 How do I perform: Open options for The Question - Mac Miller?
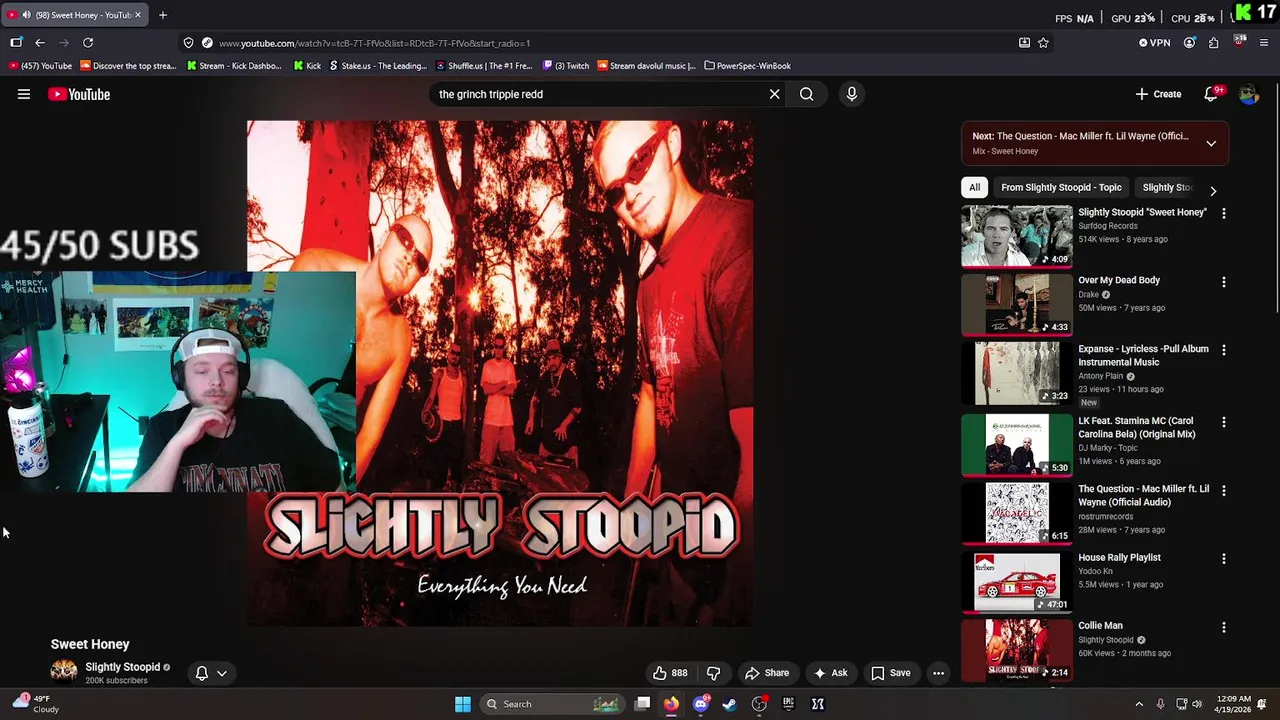pos(1223,490)
